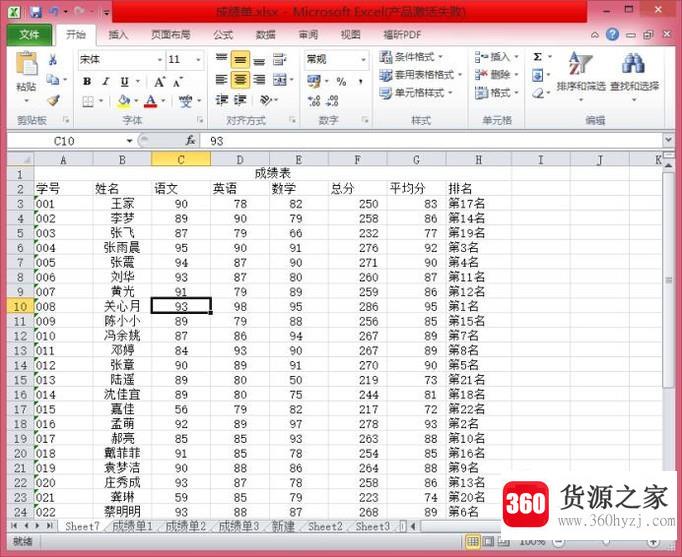This screenshot has width=682, height=557.
Task: Click the Excel Help question mark
Action: tap(612, 34)
